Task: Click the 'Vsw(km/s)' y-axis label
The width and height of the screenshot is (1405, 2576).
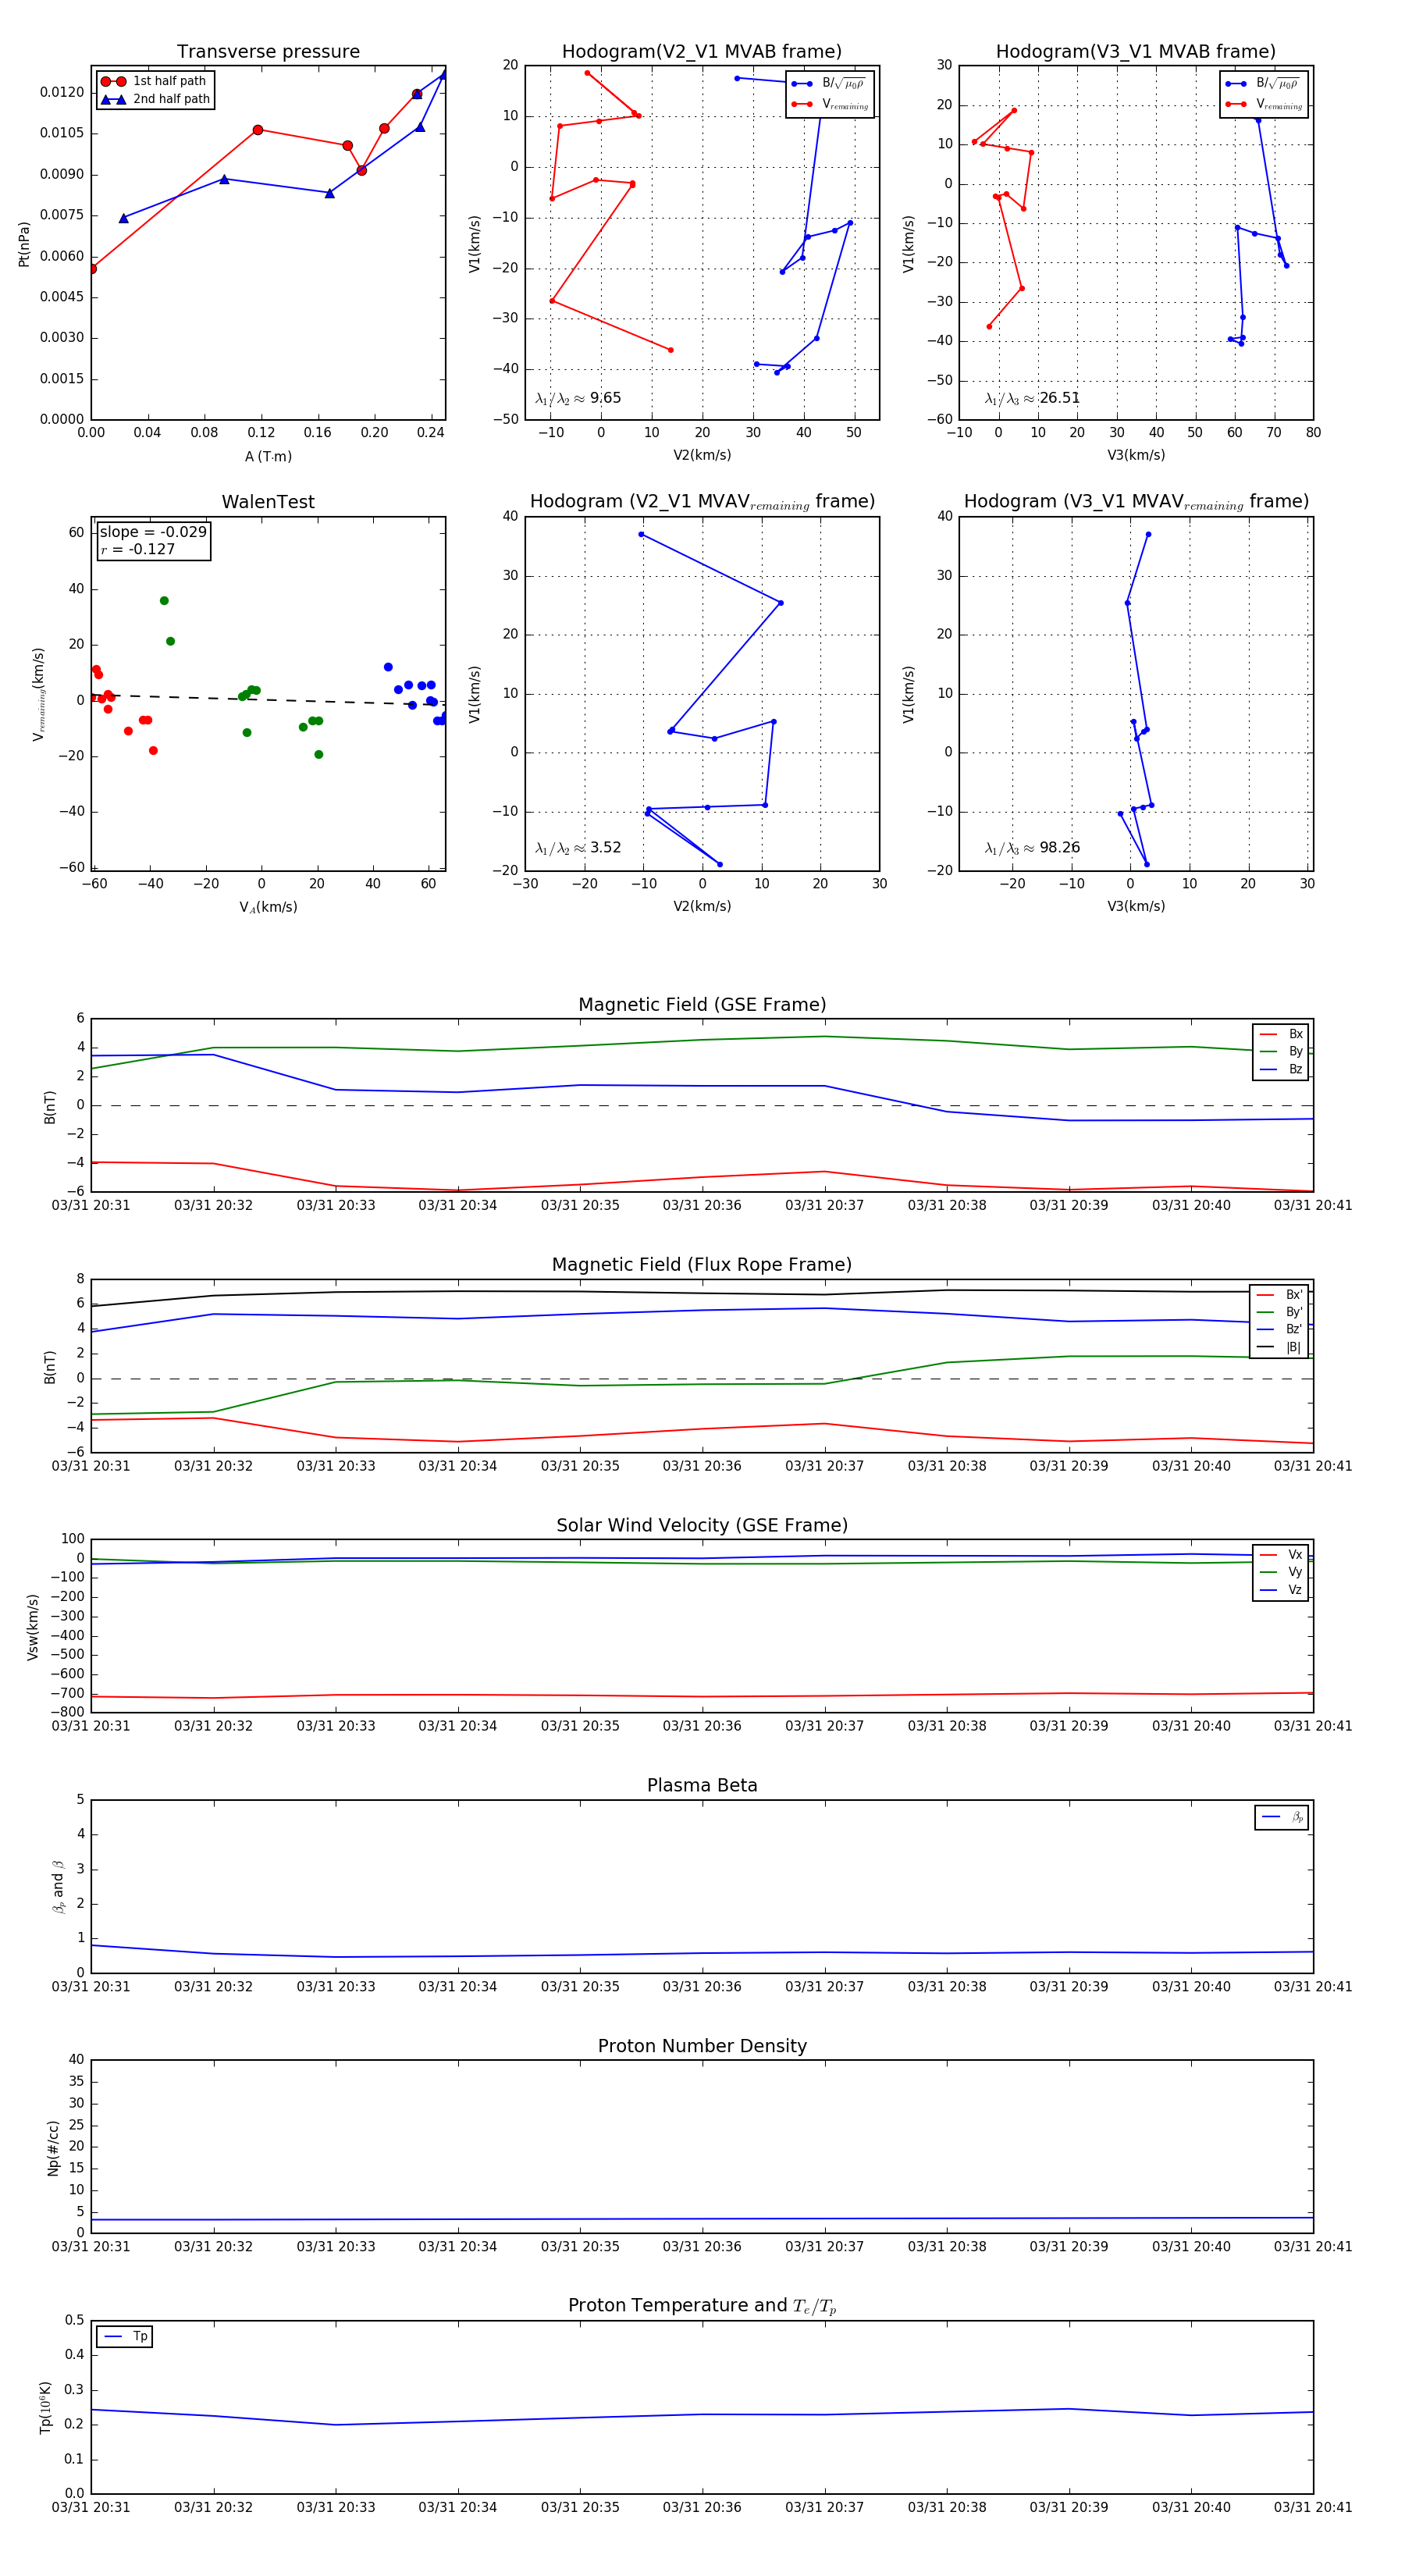Action: tap(33, 1627)
